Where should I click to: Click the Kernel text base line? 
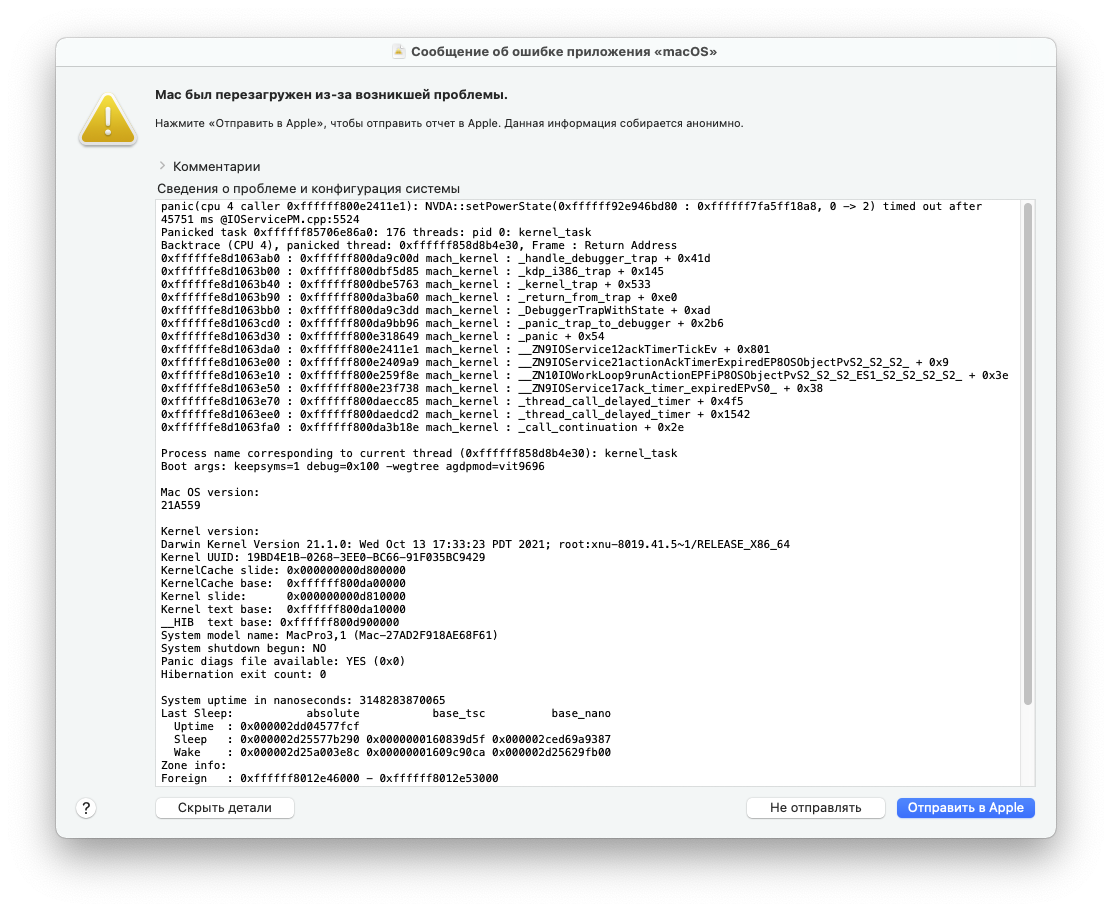(283, 609)
